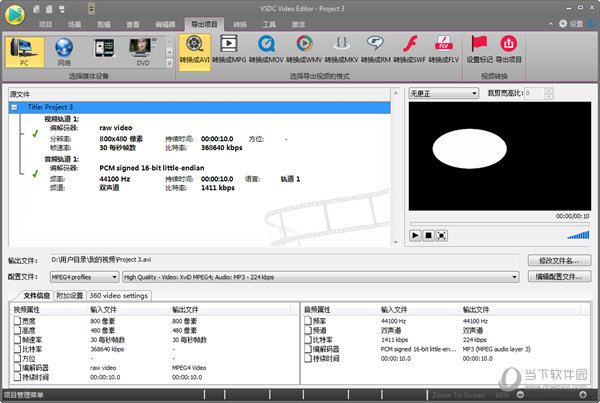Open the 查看 (View) ribbon tab
Viewport: 600px width, 403px height.
point(133,24)
